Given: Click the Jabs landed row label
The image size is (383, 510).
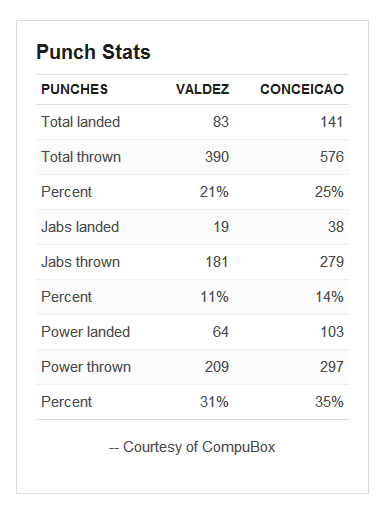Looking at the screenshot, I should tap(80, 227).
